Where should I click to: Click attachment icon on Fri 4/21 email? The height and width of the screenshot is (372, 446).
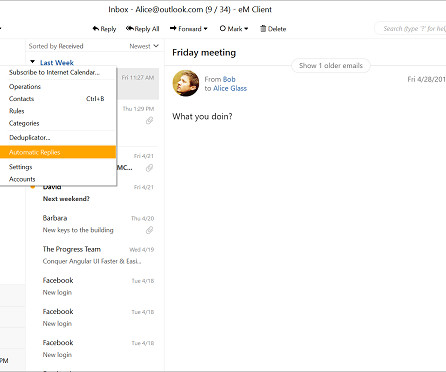(x=149, y=168)
